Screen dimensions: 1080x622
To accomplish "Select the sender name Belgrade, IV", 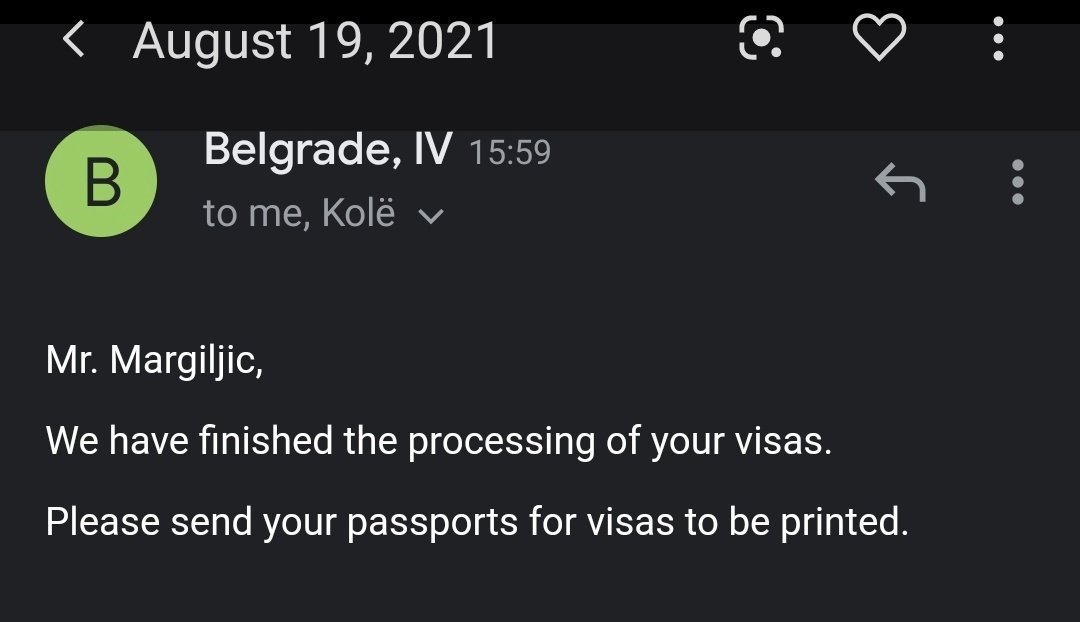I will (328, 149).
